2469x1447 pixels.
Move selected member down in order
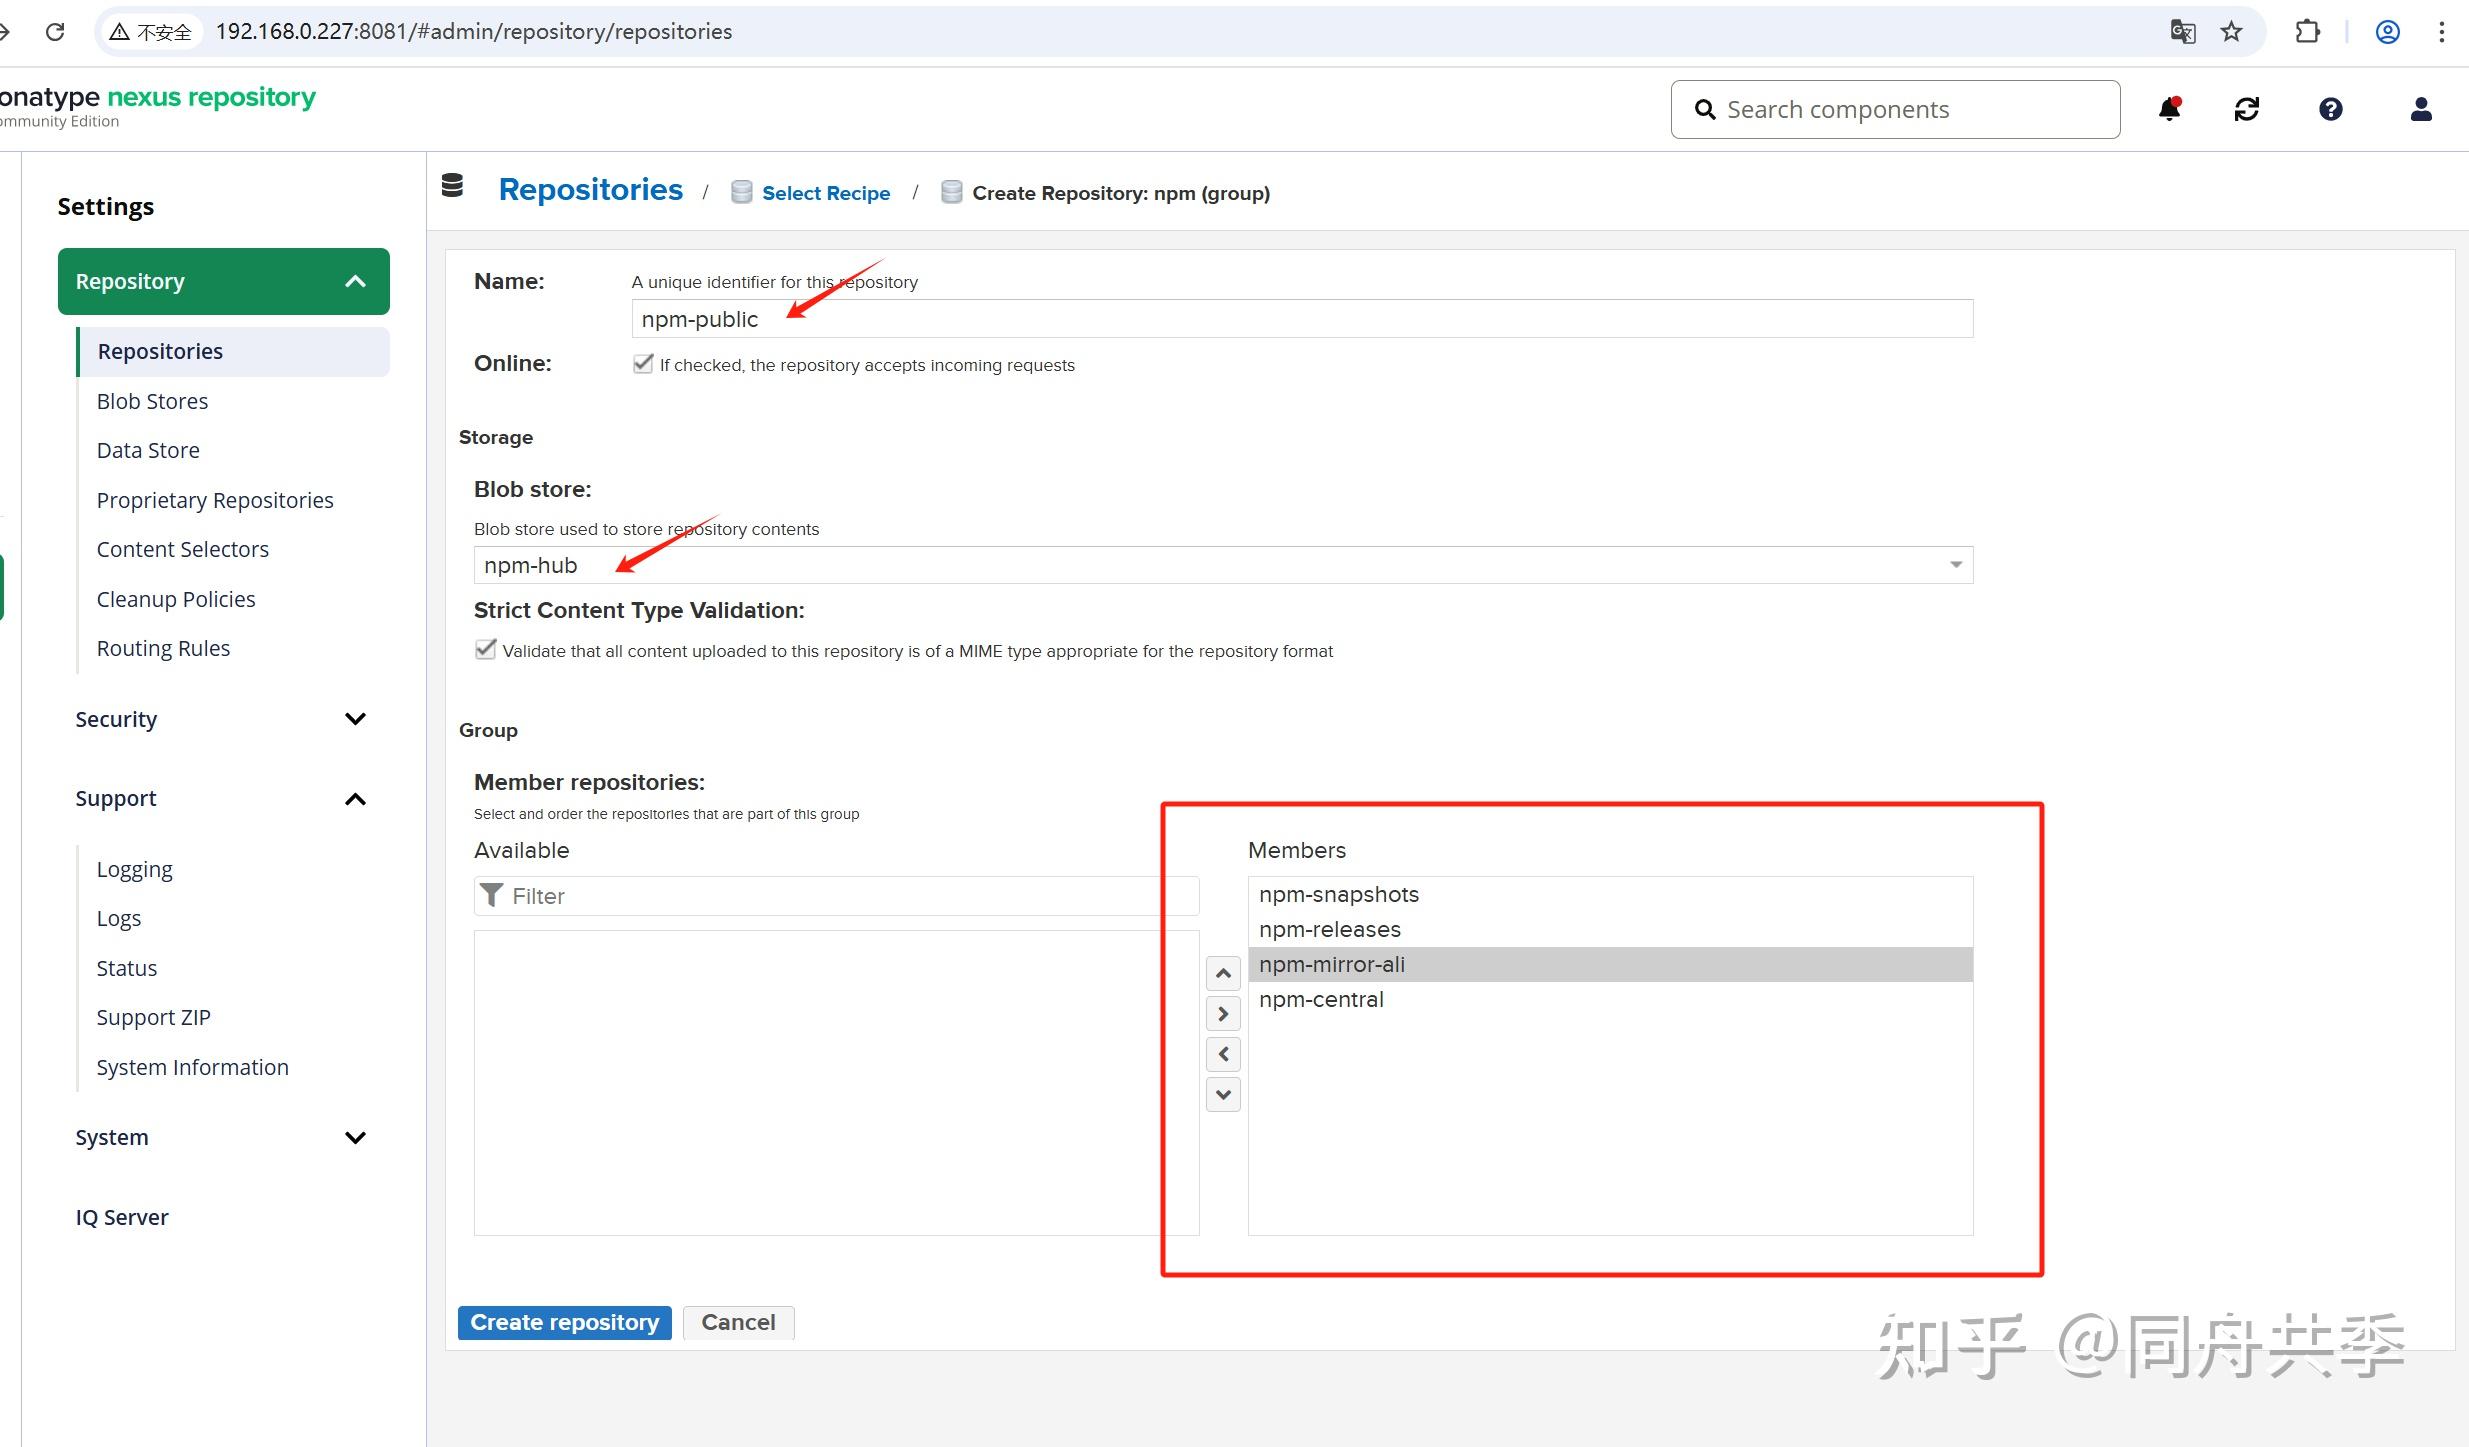pyautogui.click(x=1223, y=1094)
